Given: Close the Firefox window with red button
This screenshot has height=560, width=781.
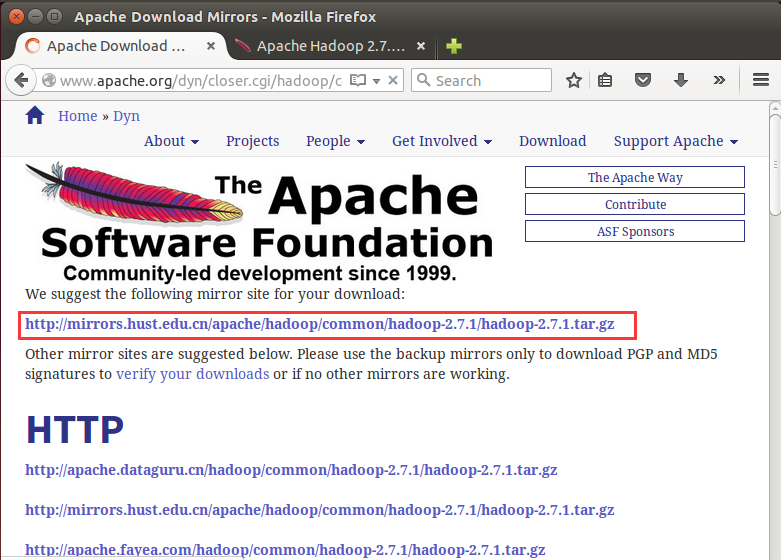Looking at the screenshot, I should coord(16,16).
